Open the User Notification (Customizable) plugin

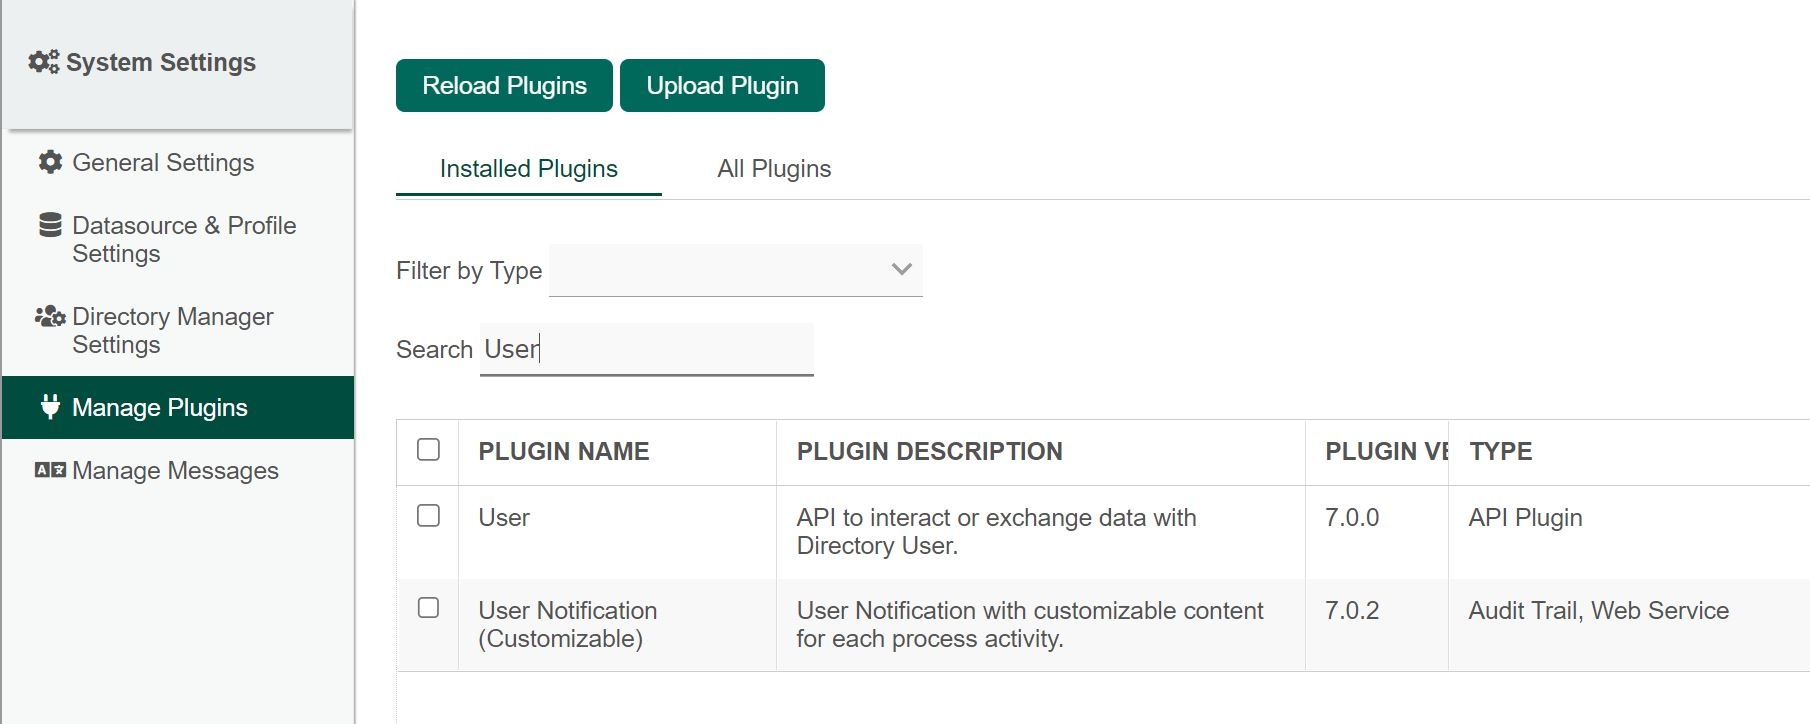[x=567, y=624]
